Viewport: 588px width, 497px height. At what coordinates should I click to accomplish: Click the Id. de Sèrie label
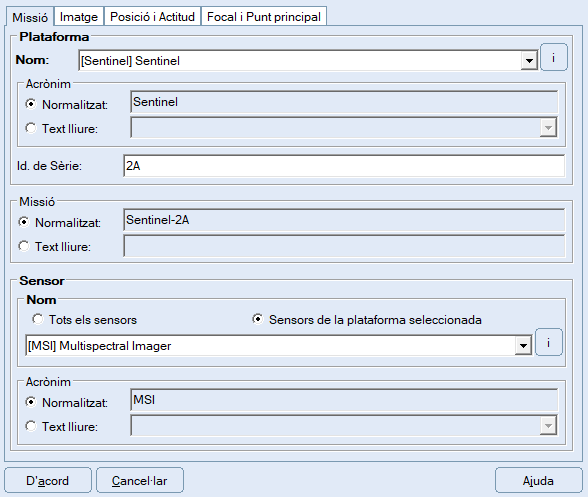pyautogui.click(x=49, y=166)
